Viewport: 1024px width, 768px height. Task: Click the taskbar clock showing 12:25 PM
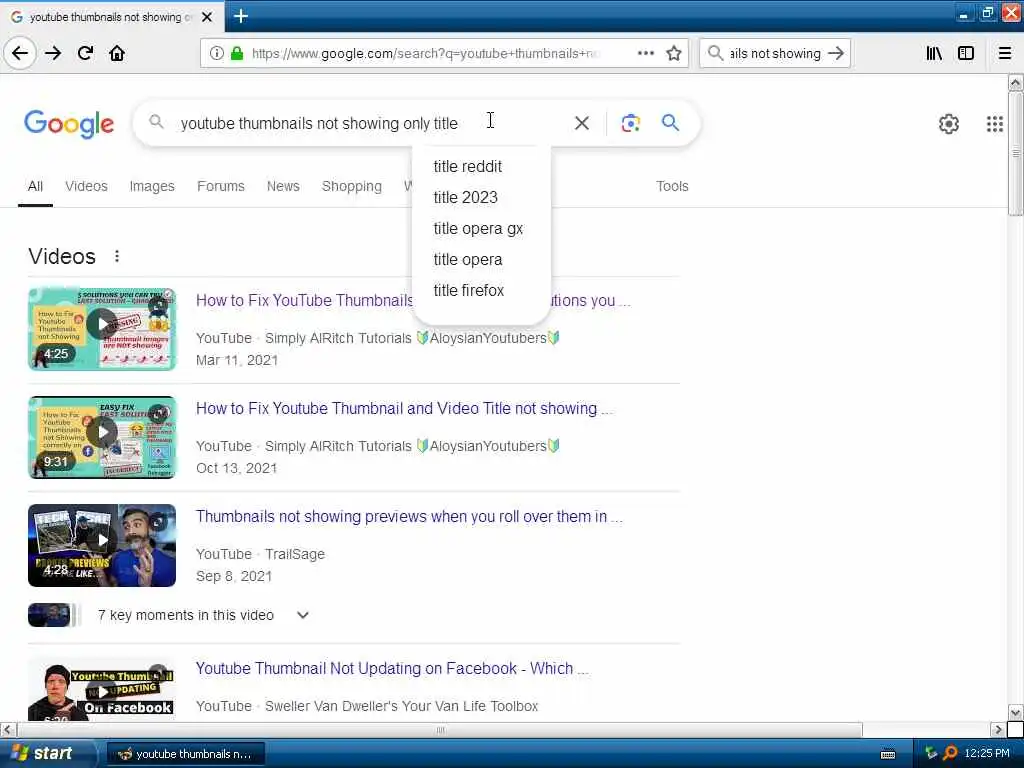(x=987, y=753)
